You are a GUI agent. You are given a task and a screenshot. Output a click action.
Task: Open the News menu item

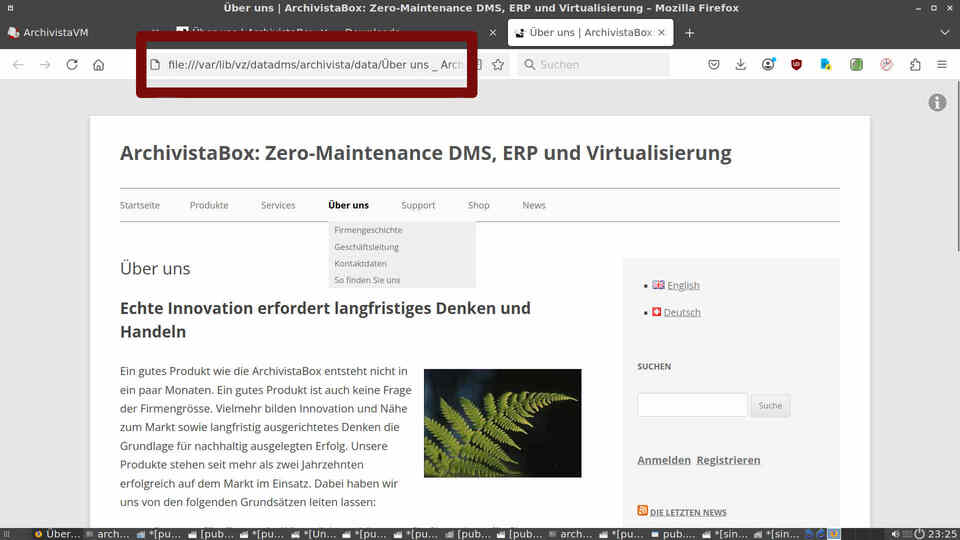(x=534, y=205)
